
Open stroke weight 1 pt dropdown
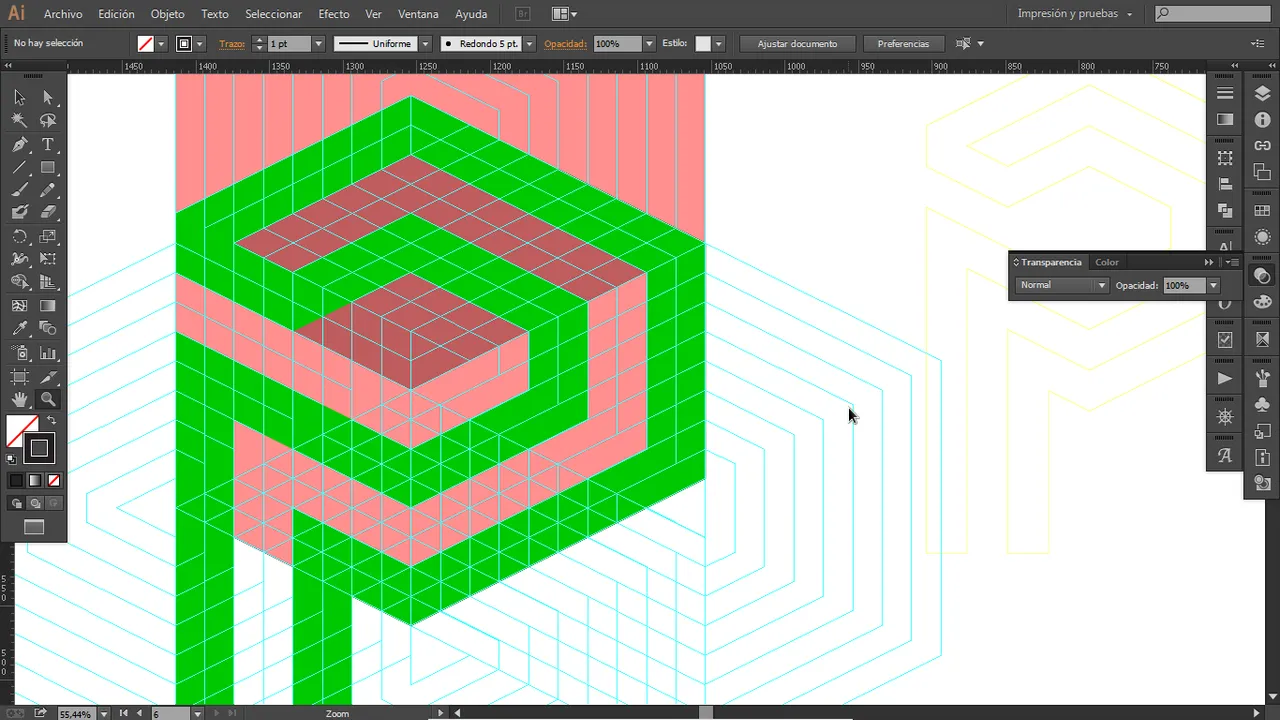click(318, 44)
